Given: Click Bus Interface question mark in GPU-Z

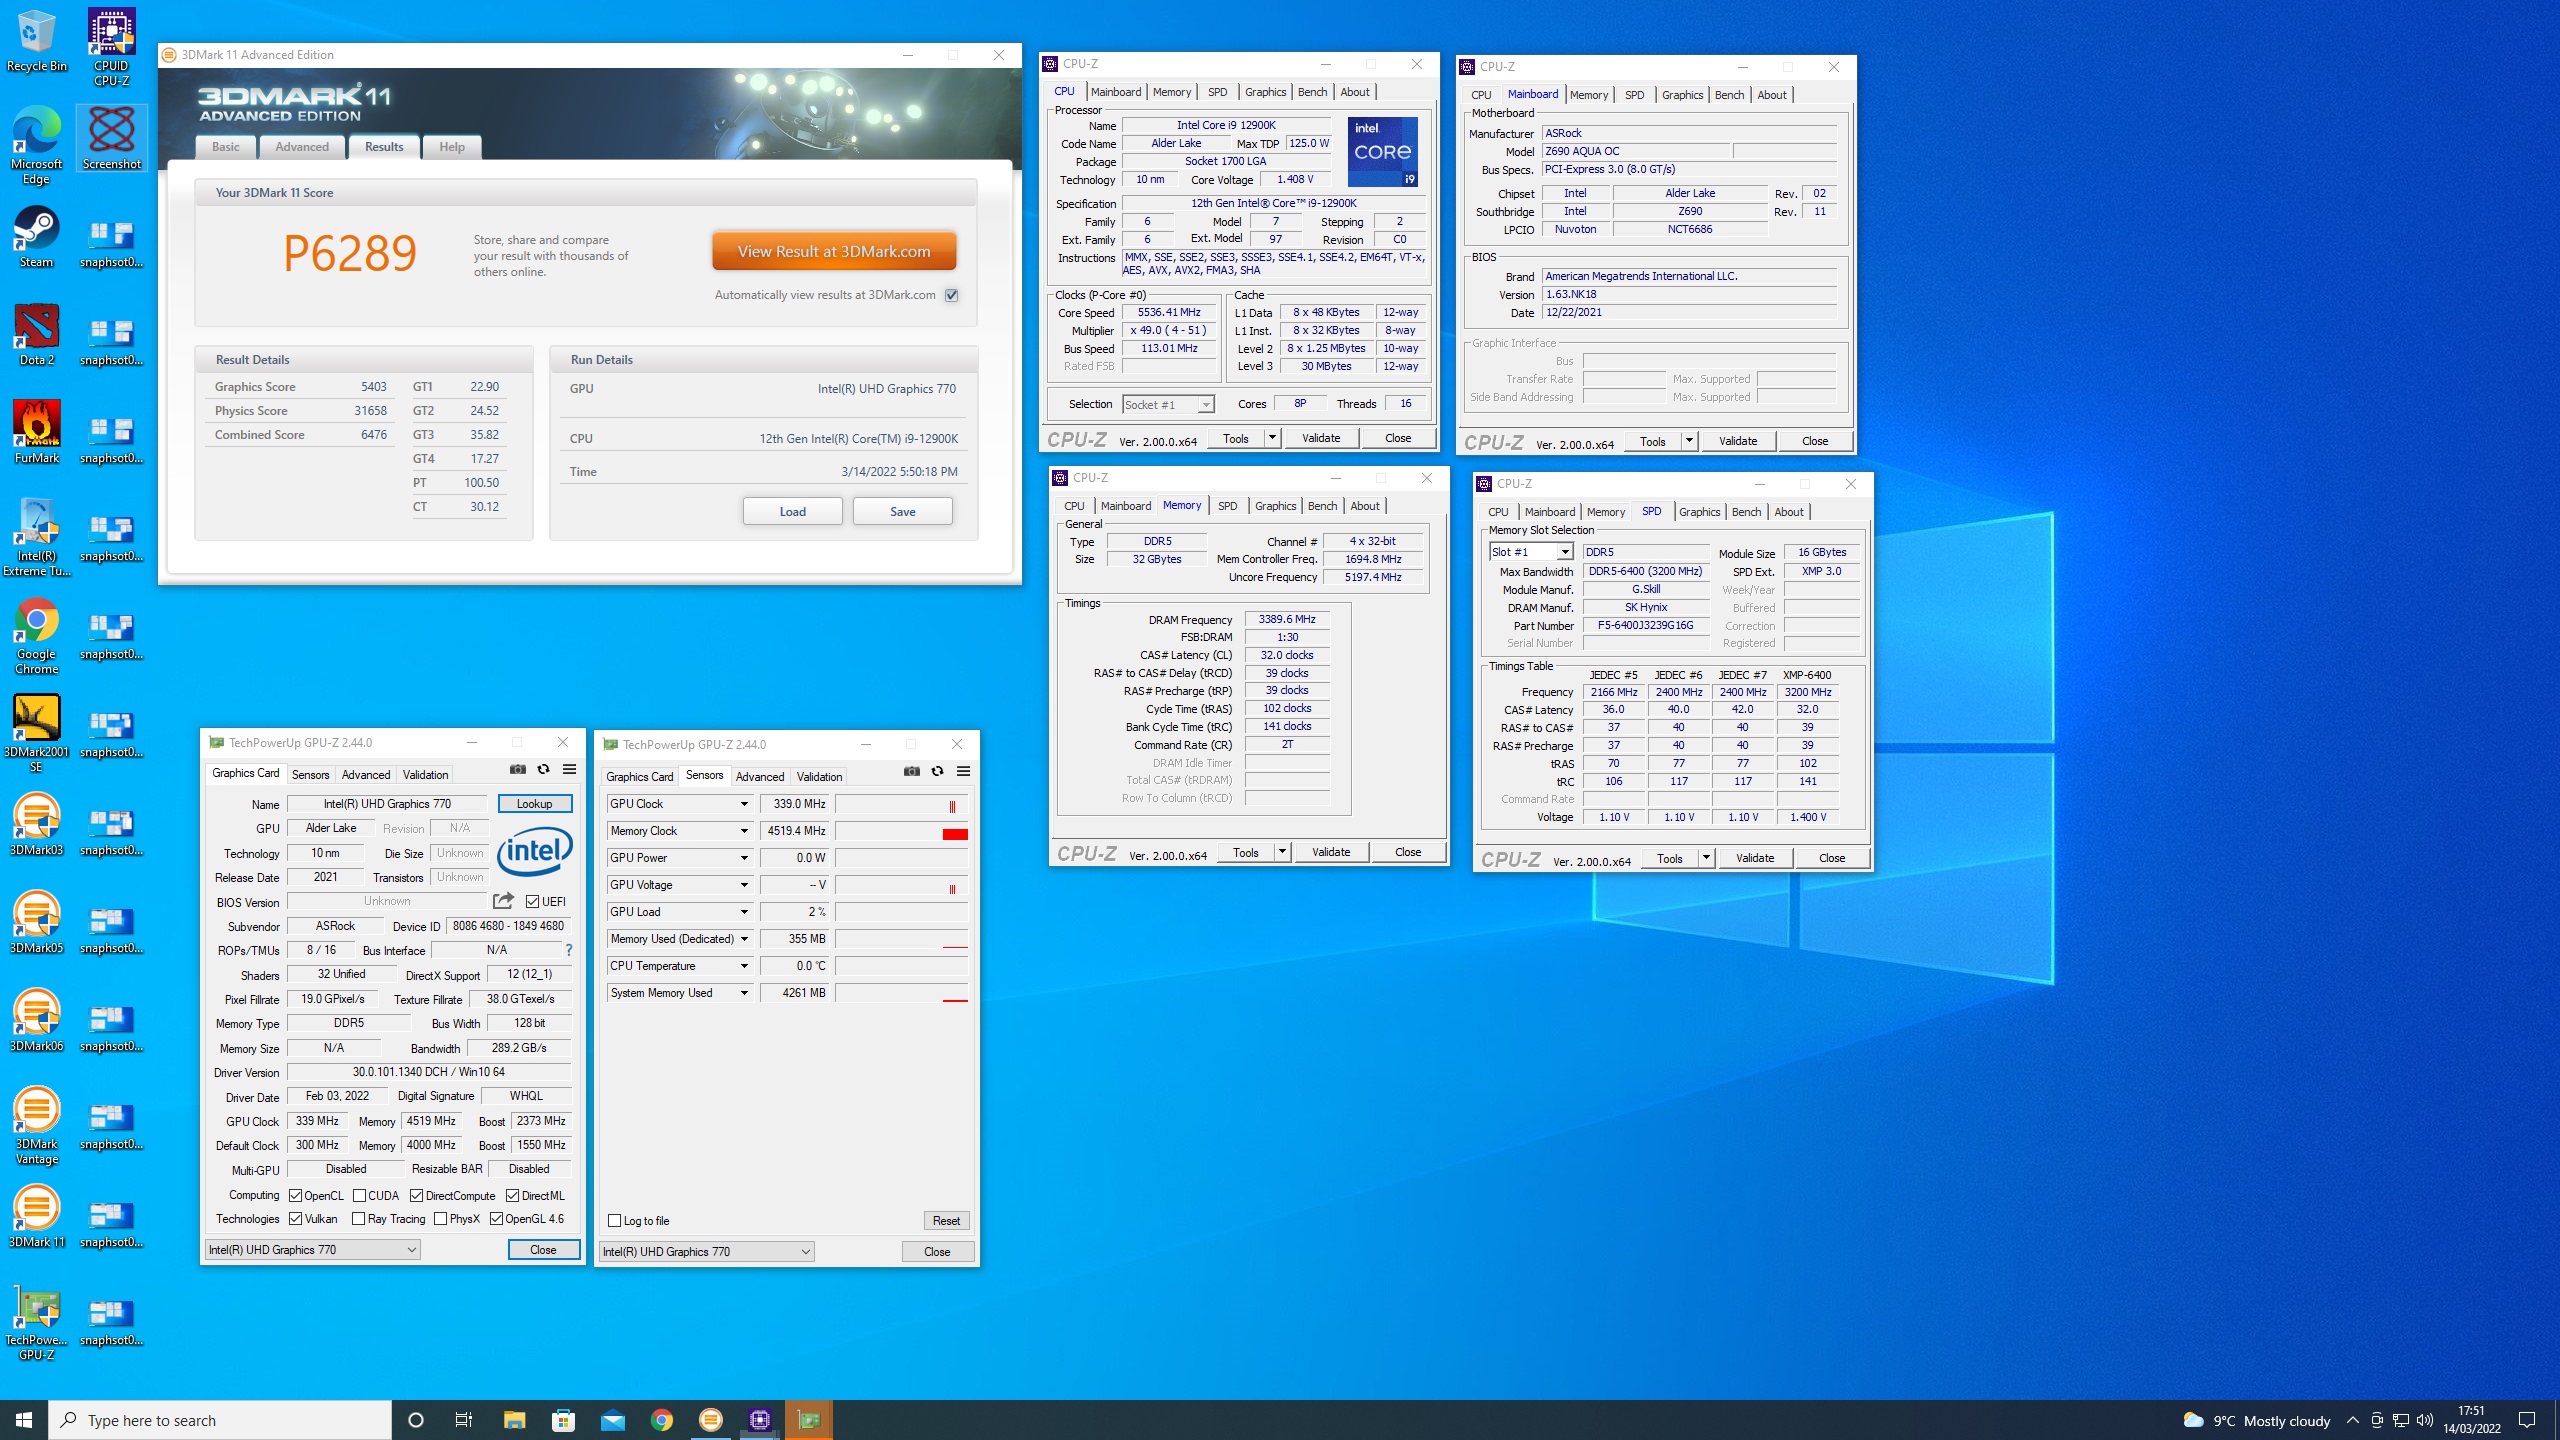Looking at the screenshot, I should click(x=569, y=950).
